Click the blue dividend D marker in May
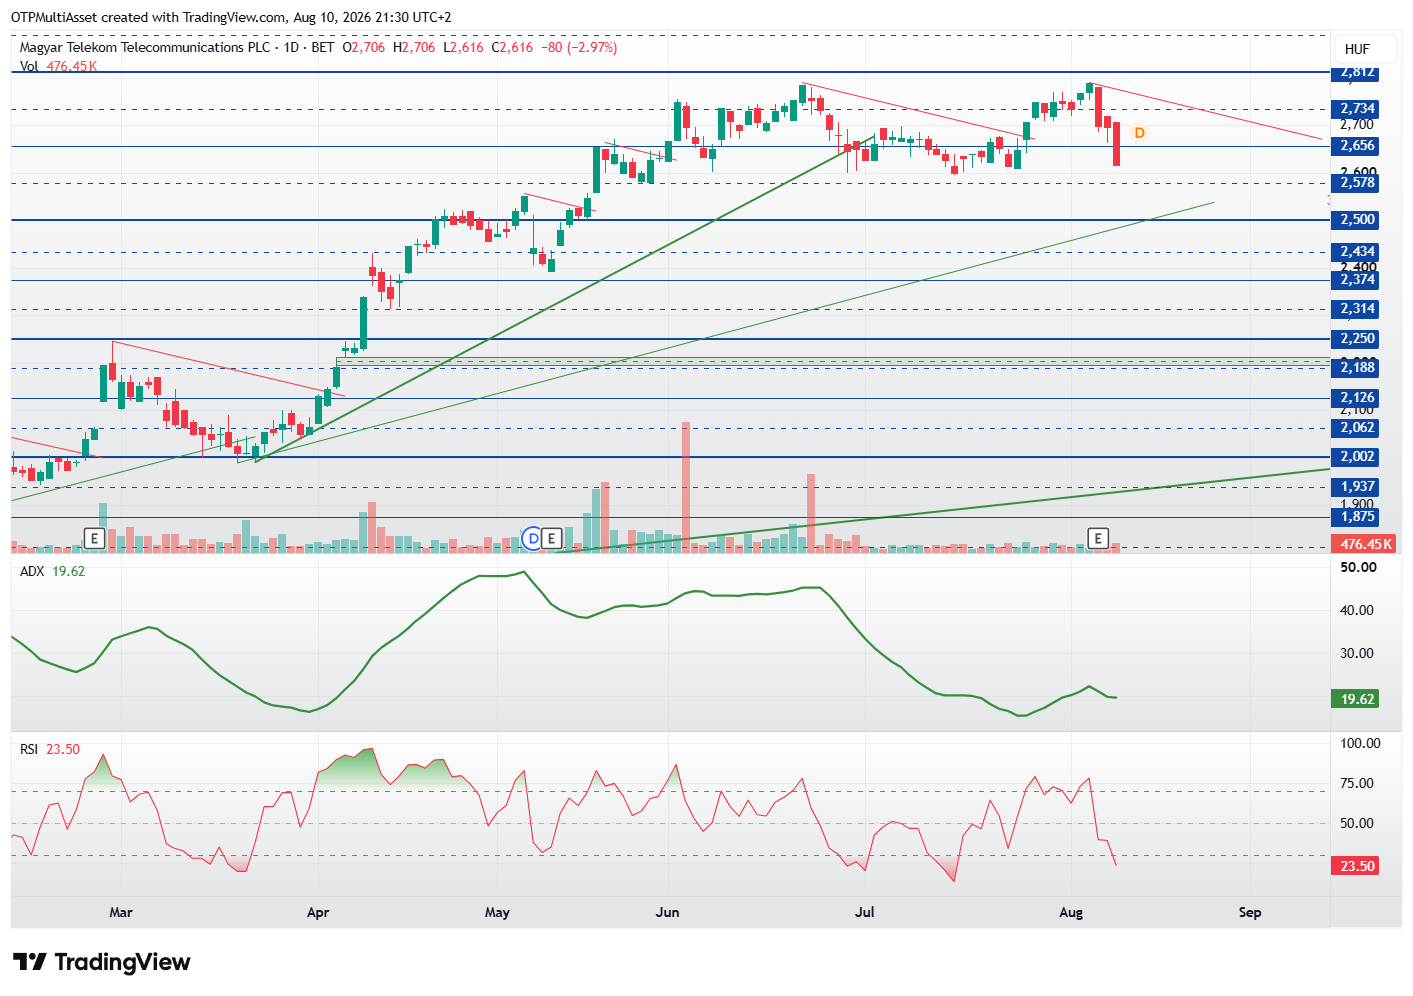This screenshot has width=1413, height=996. [533, 539]
